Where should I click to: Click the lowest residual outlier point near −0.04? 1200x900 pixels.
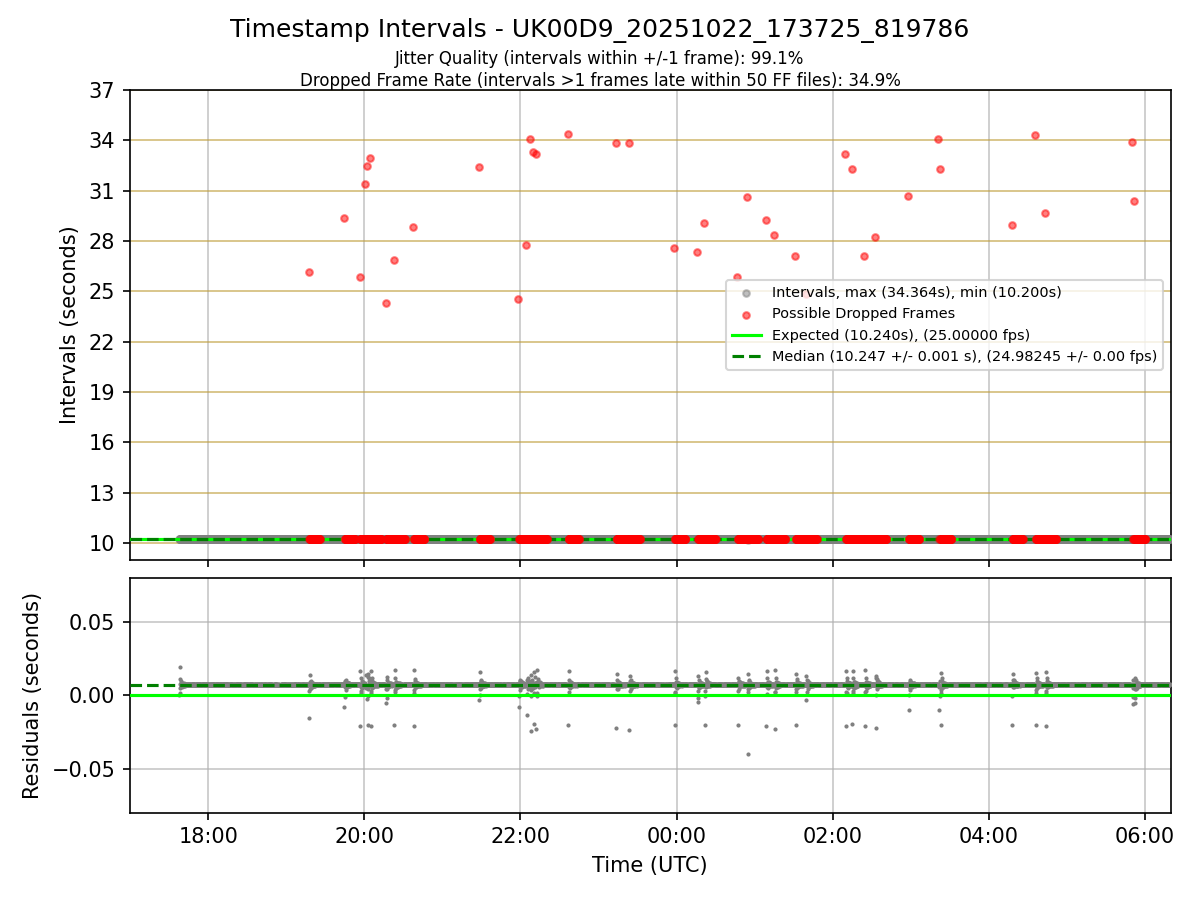747,754
